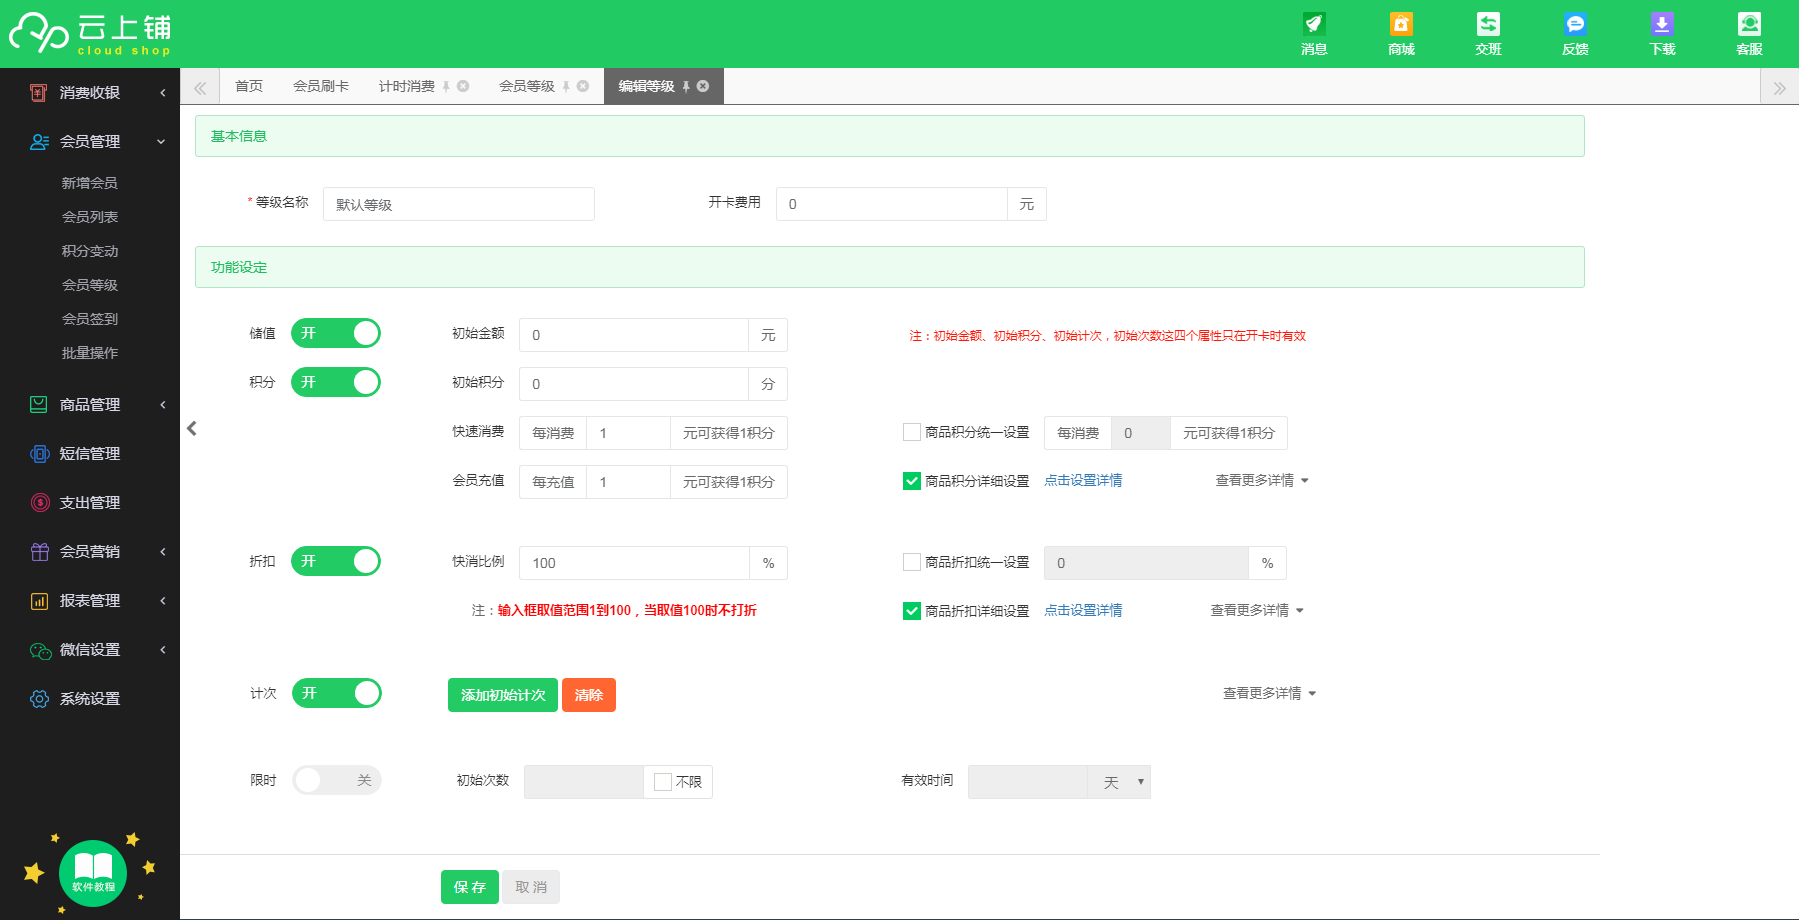1799x920 pixels.
Task: Pin the 计时消费 tab
Action: tap(446, 87)
